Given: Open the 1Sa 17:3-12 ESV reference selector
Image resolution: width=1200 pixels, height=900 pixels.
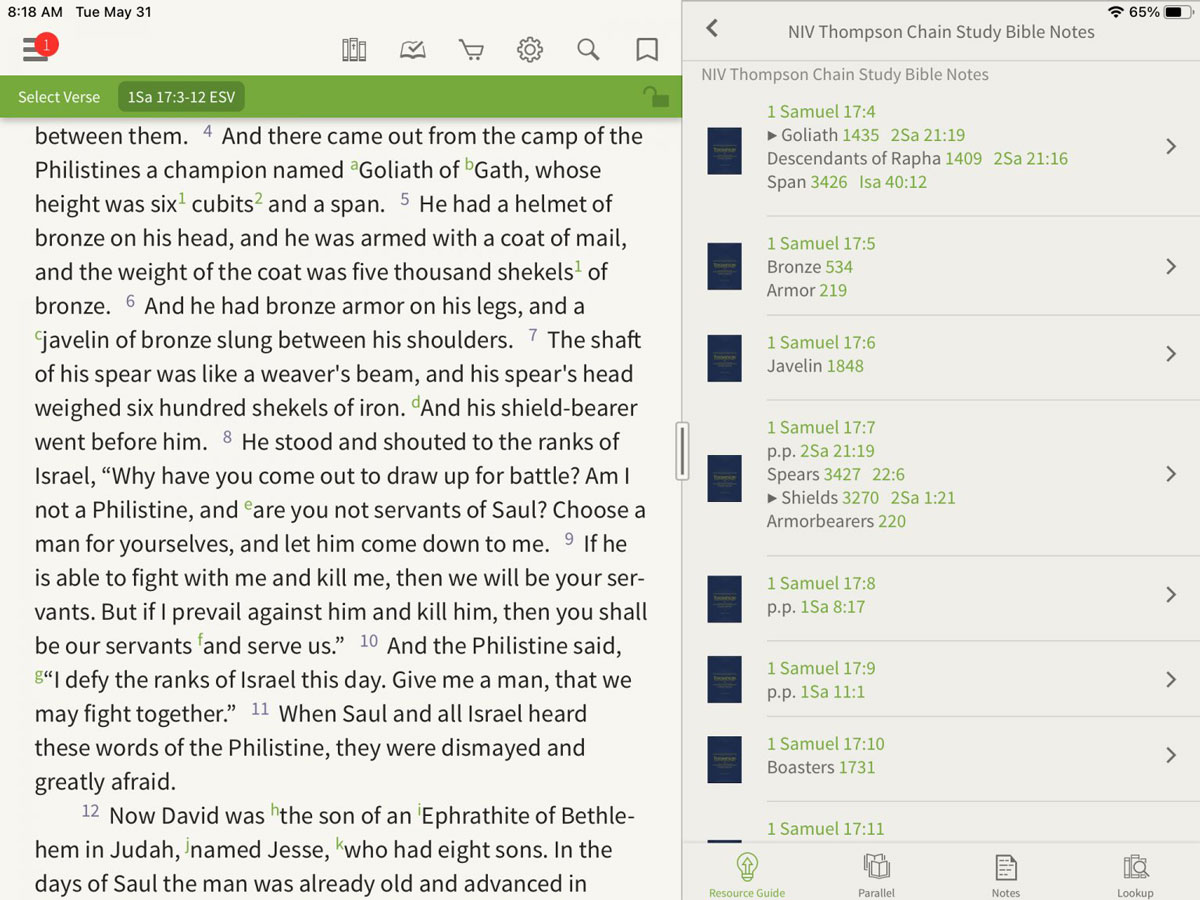Looking at the screenshot, I should [181, 97].
